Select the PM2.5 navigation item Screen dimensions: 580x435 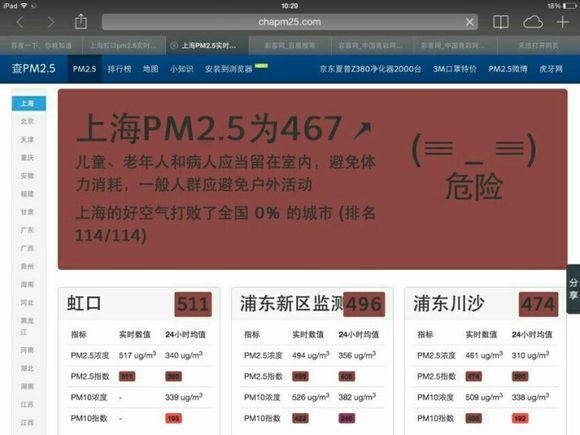pos(84,69)
